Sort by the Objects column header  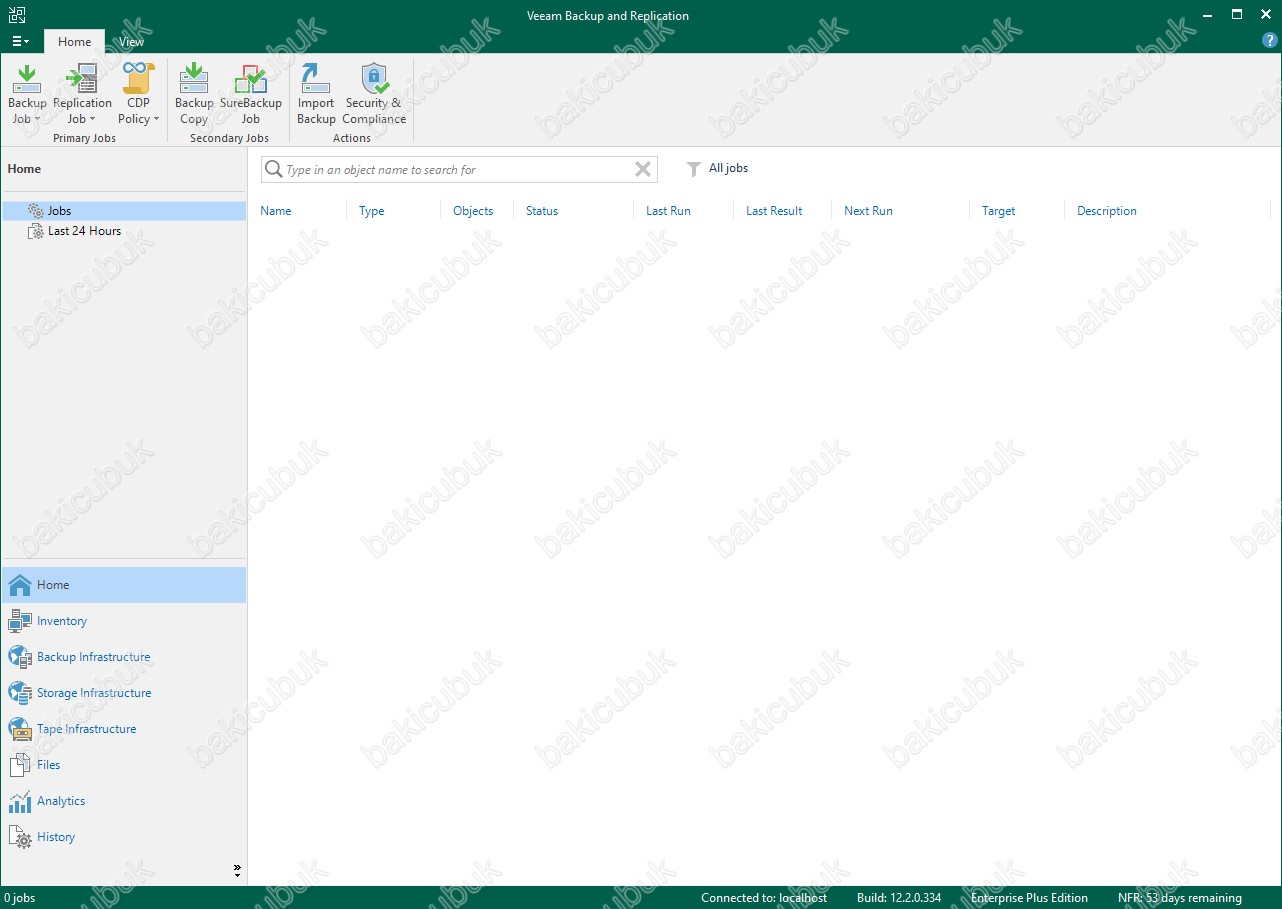click(x=473, y=211)
